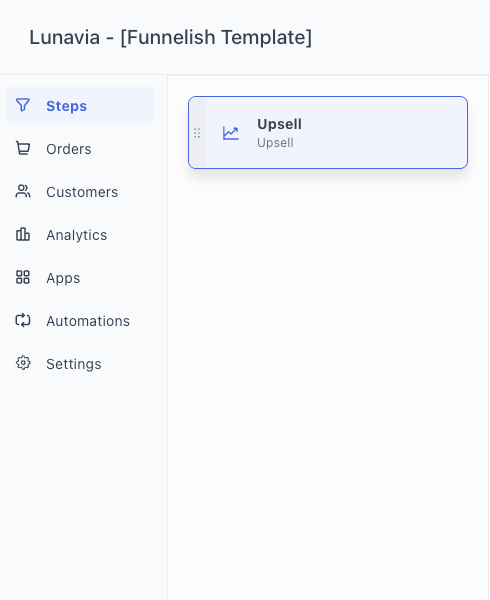Click the people icon for Customers
The image size is (490, 600).
[x=23, y=191]
